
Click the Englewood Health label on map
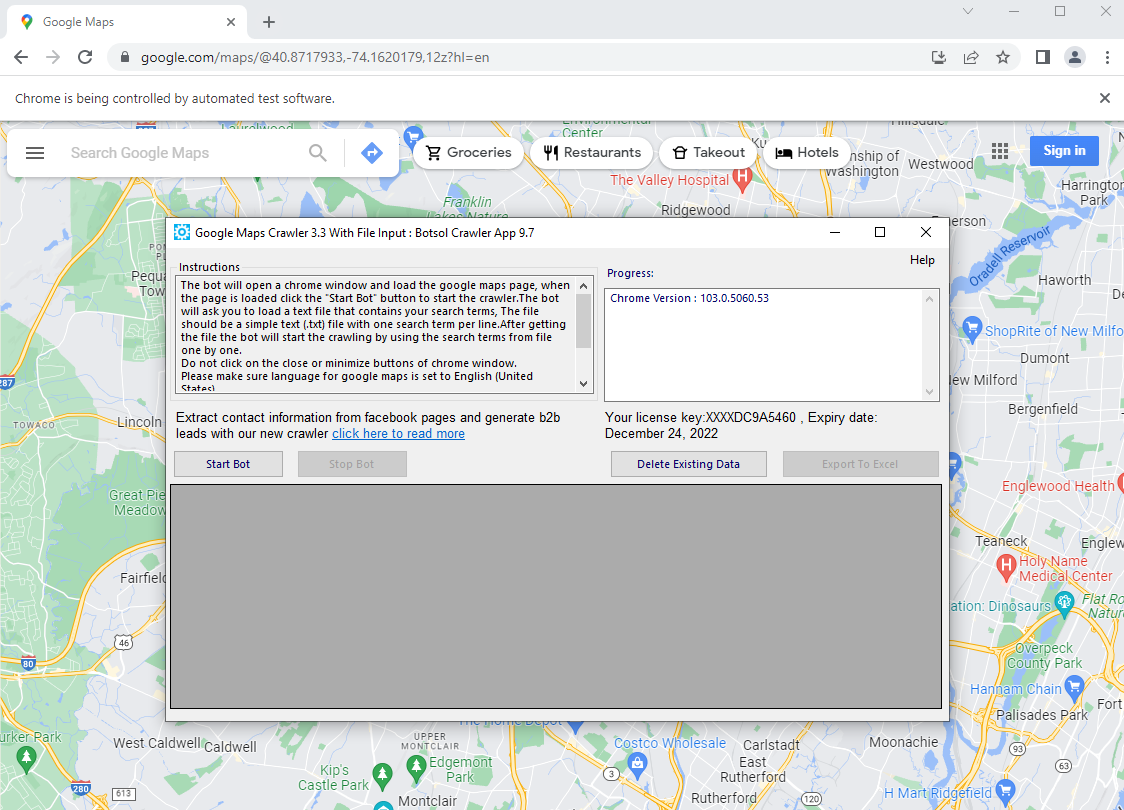click(1058, 486)
